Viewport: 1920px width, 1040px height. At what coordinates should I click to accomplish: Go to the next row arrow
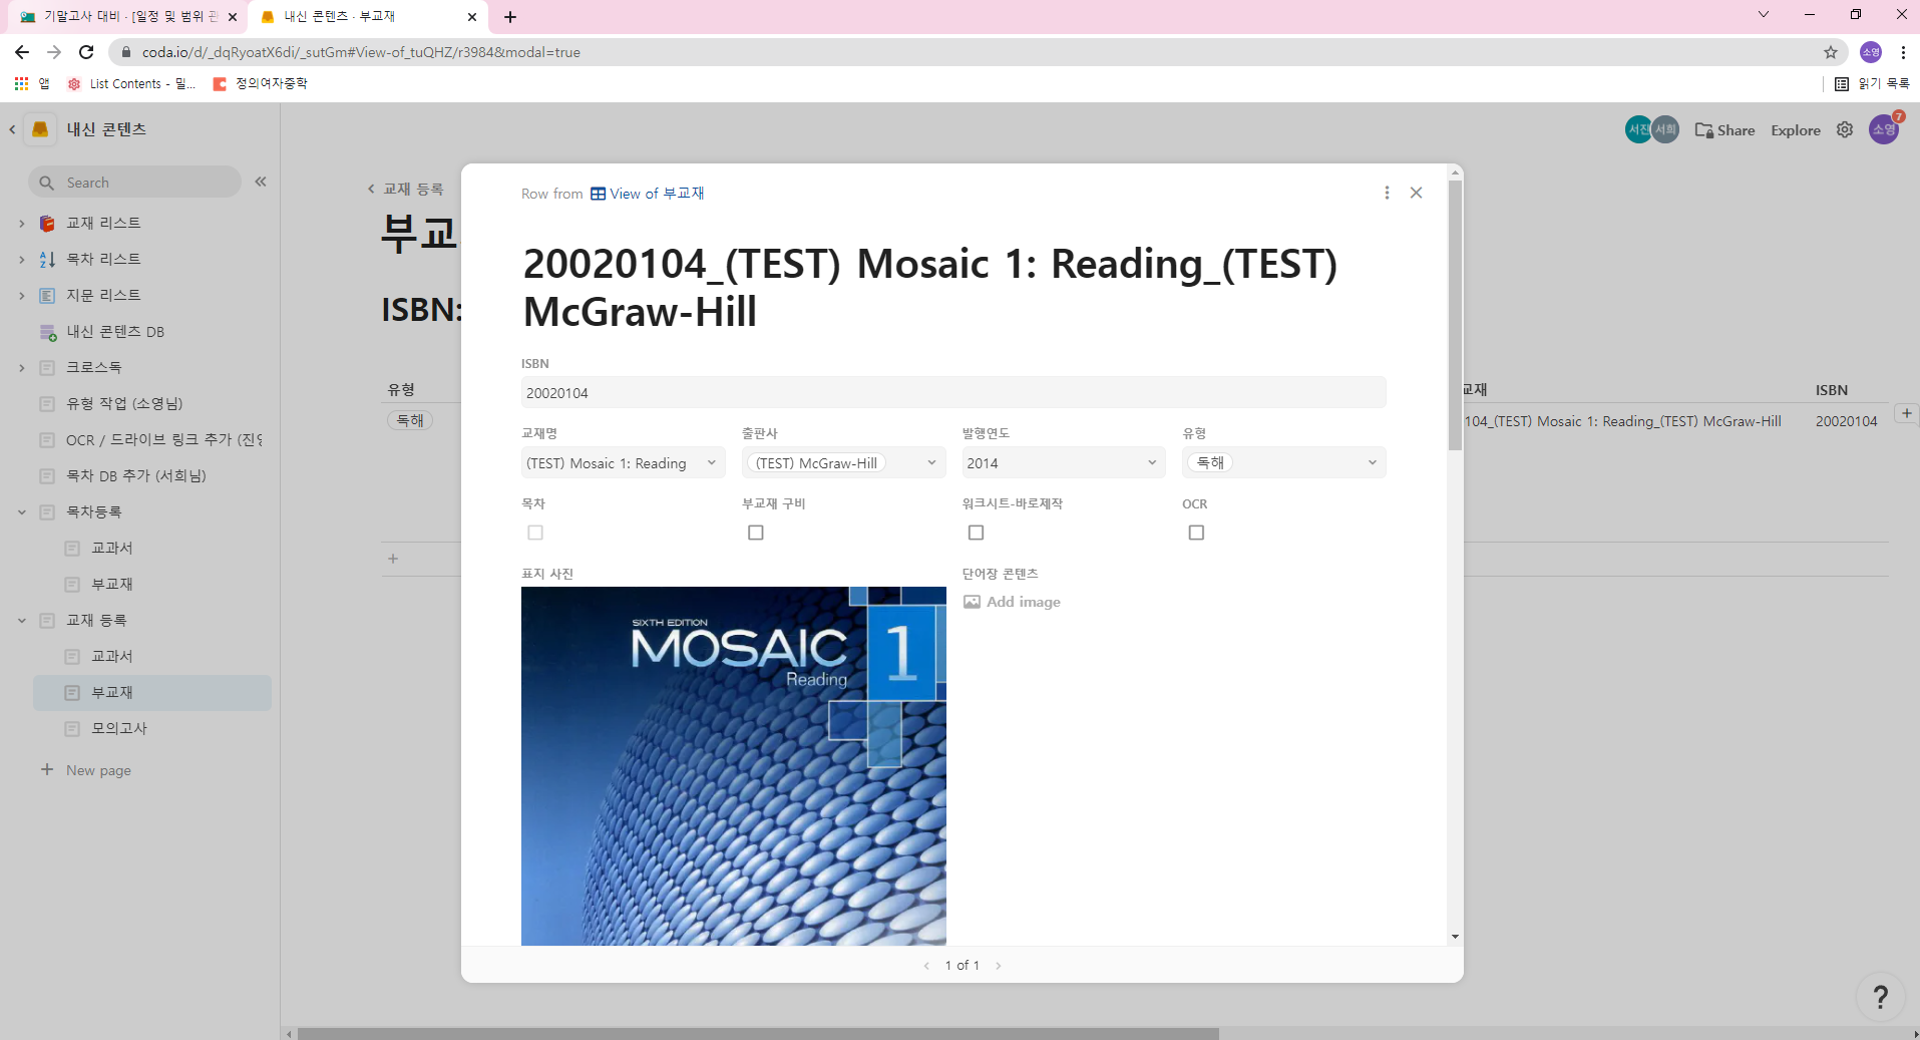coord(998,966)
